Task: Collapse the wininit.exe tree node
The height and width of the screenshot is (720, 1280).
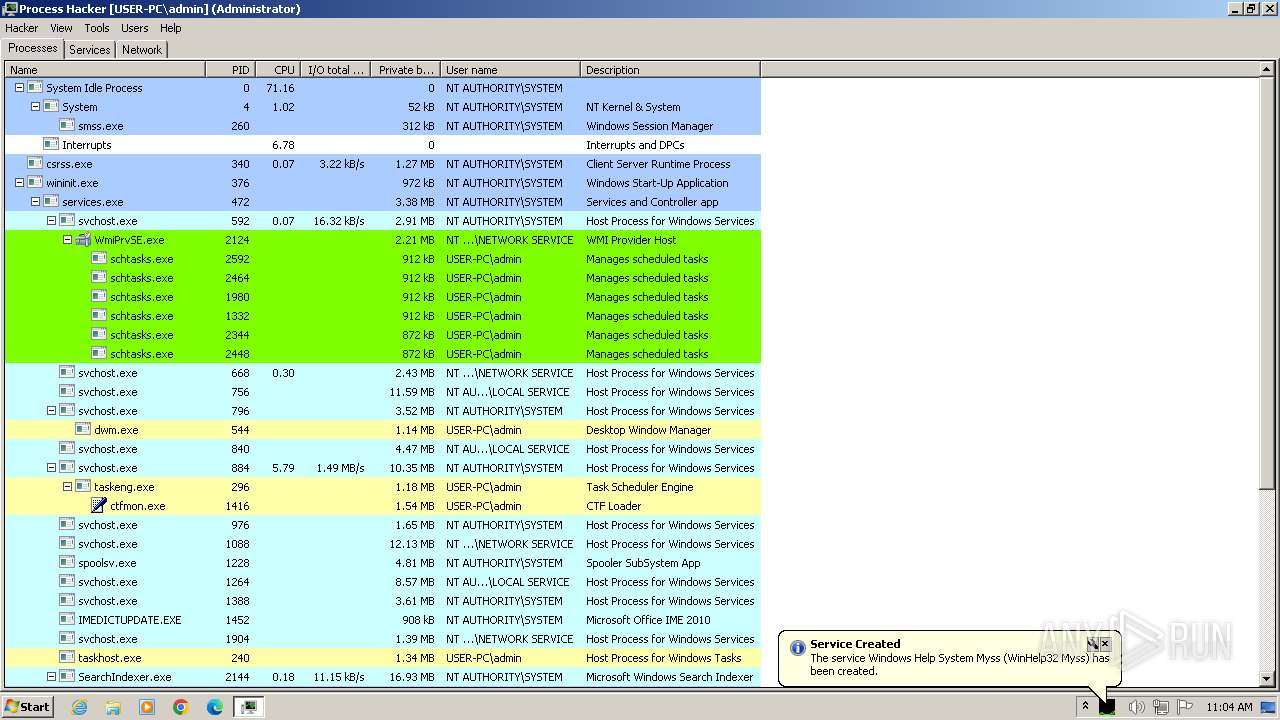Action: 19,183
